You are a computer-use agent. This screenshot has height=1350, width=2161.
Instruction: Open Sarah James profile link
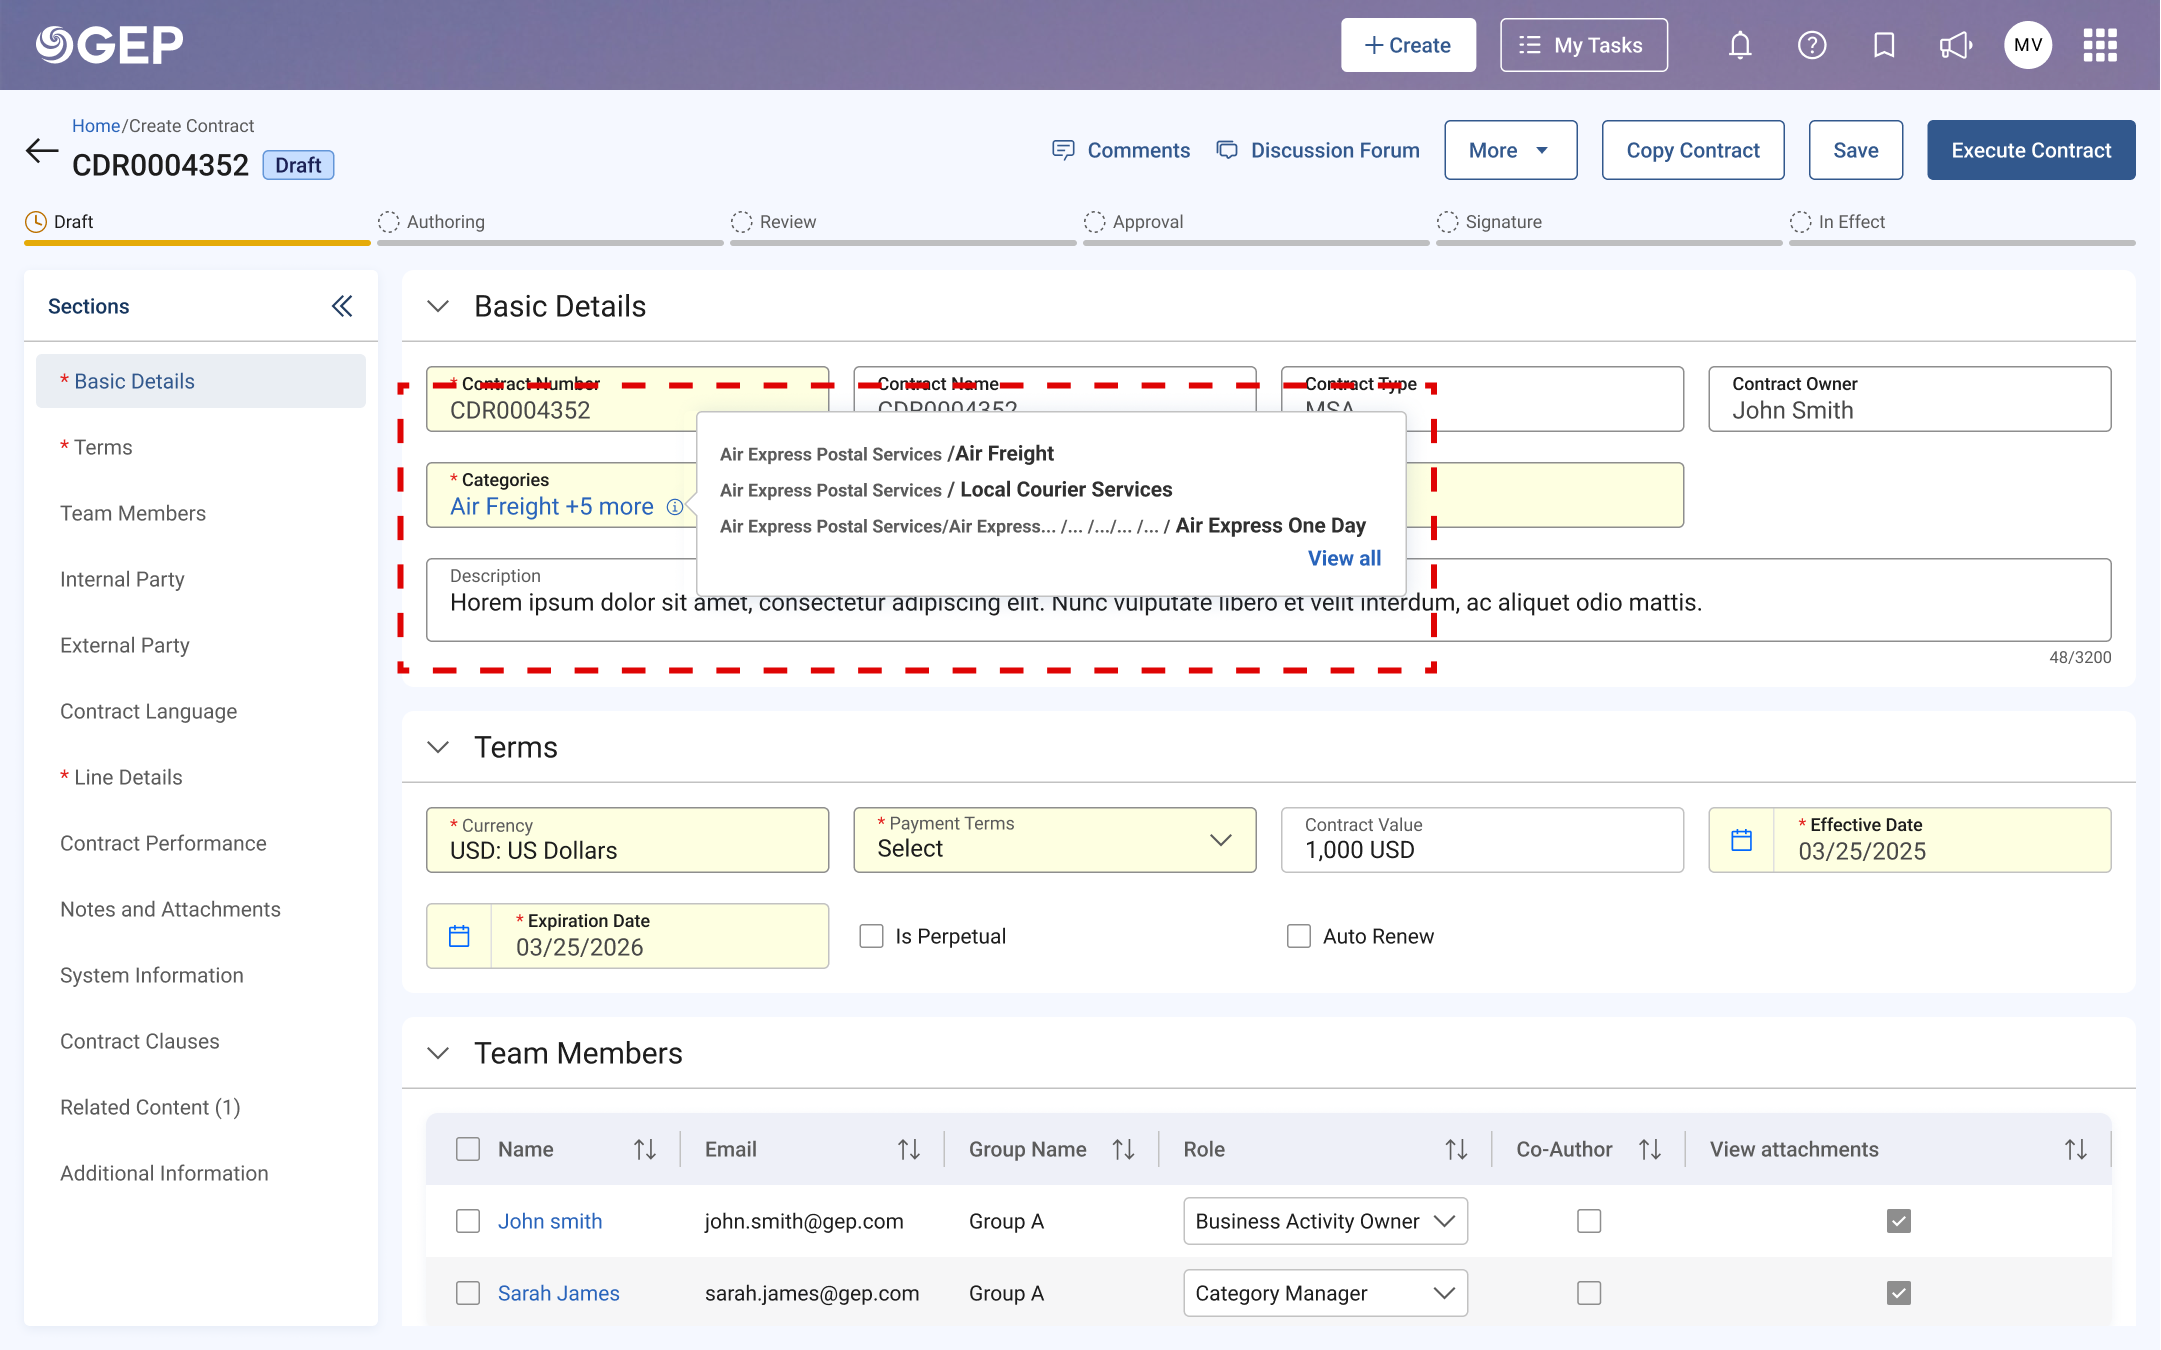(558, 1293)
